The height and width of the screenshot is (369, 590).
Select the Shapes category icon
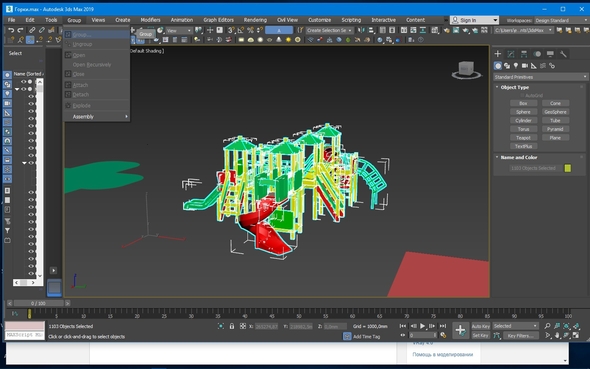point(507,66)
